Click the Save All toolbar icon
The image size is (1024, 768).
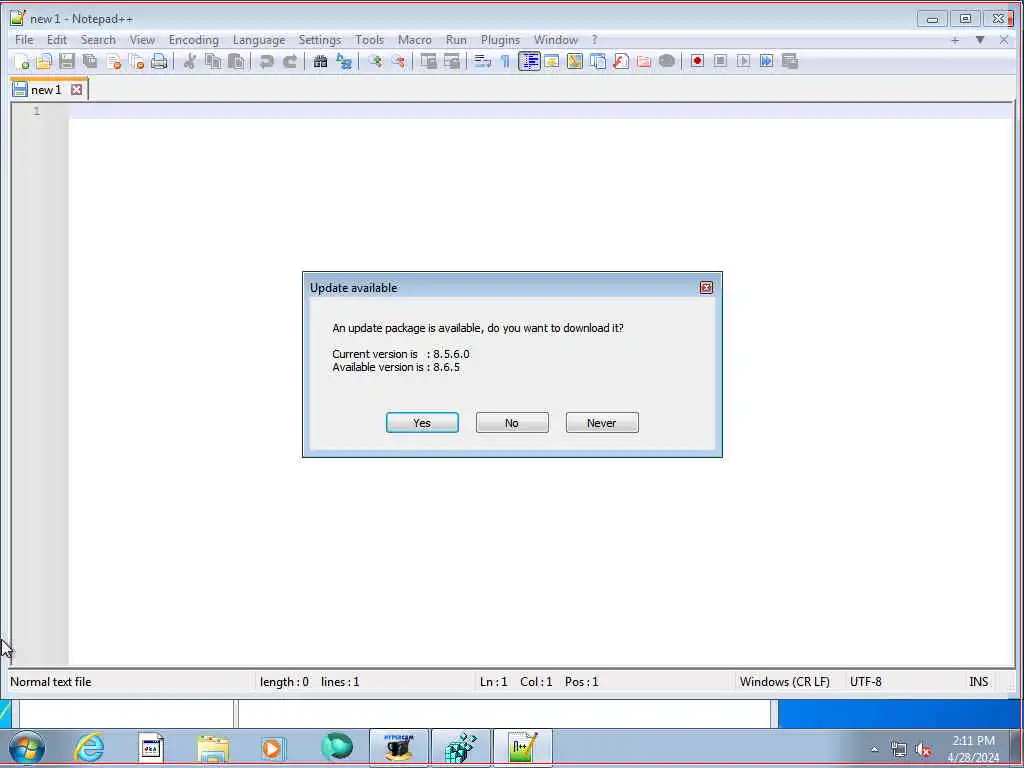(90, 61)
